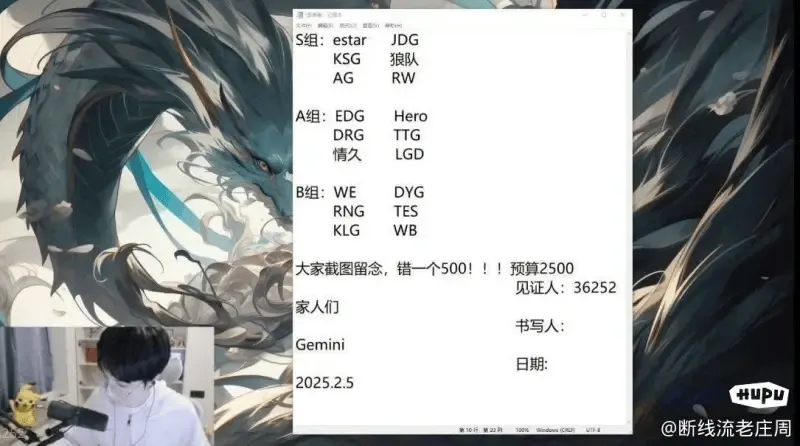Close the Notepad window
The width and height of the screenshot is (800, 446).
(x=622, y=15)
